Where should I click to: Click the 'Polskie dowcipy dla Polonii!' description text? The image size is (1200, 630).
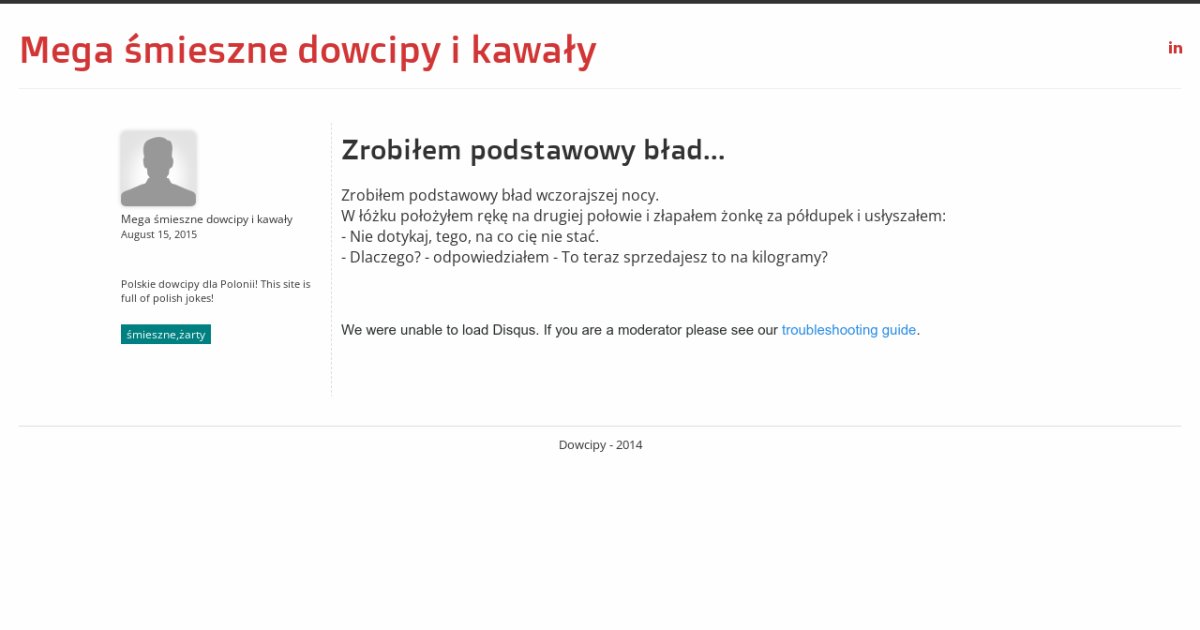(x=215, y=291)
